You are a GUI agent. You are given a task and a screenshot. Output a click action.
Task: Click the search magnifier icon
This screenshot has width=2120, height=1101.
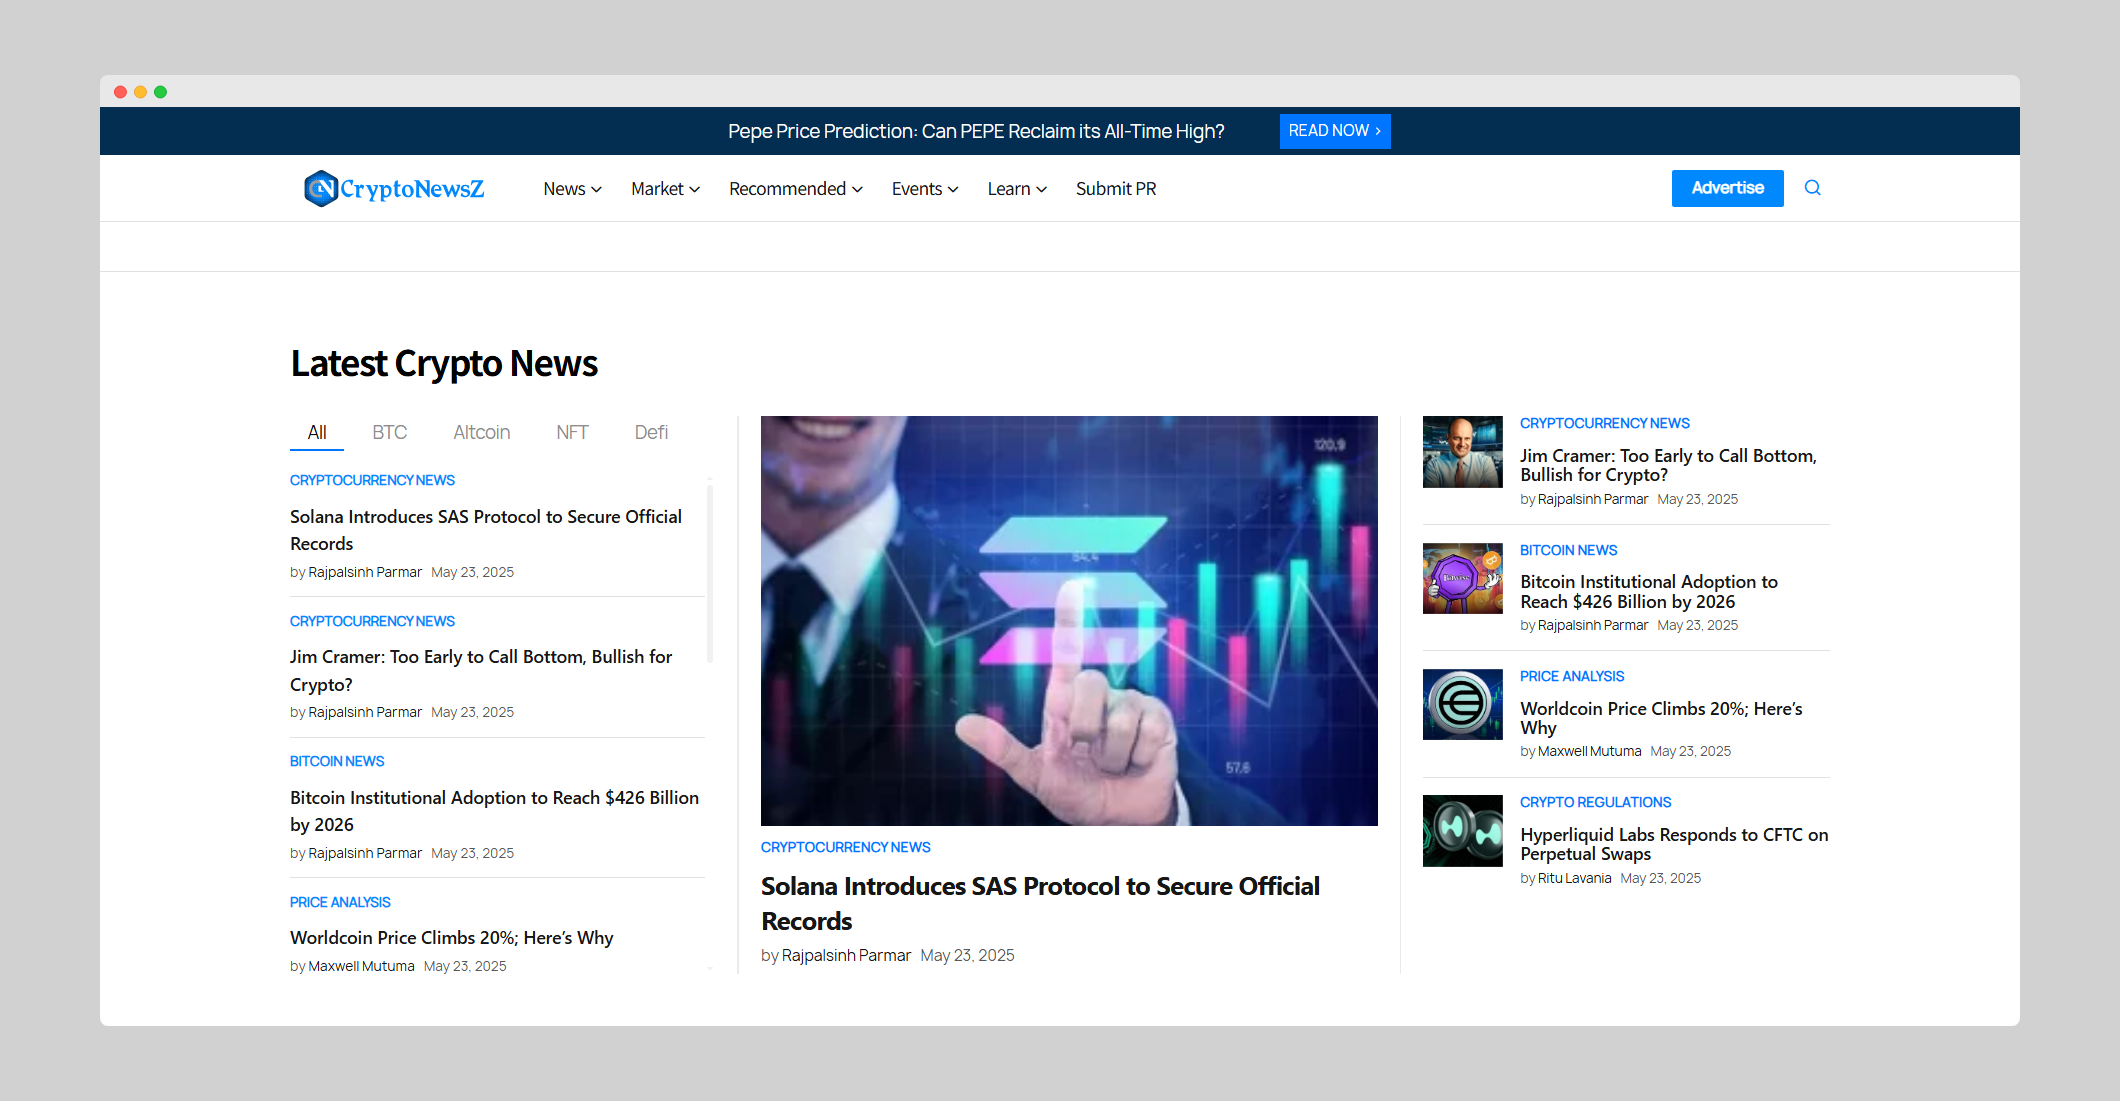click(x=1812, y=188)
